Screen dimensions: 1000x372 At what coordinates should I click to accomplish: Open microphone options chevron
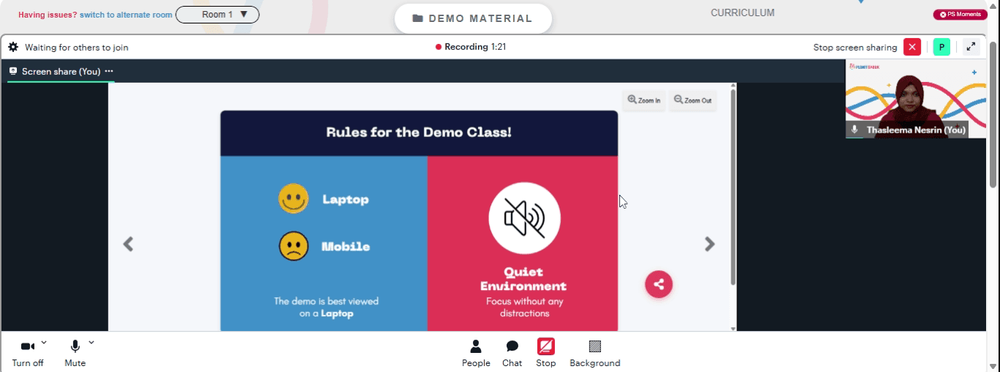(91, 343)
